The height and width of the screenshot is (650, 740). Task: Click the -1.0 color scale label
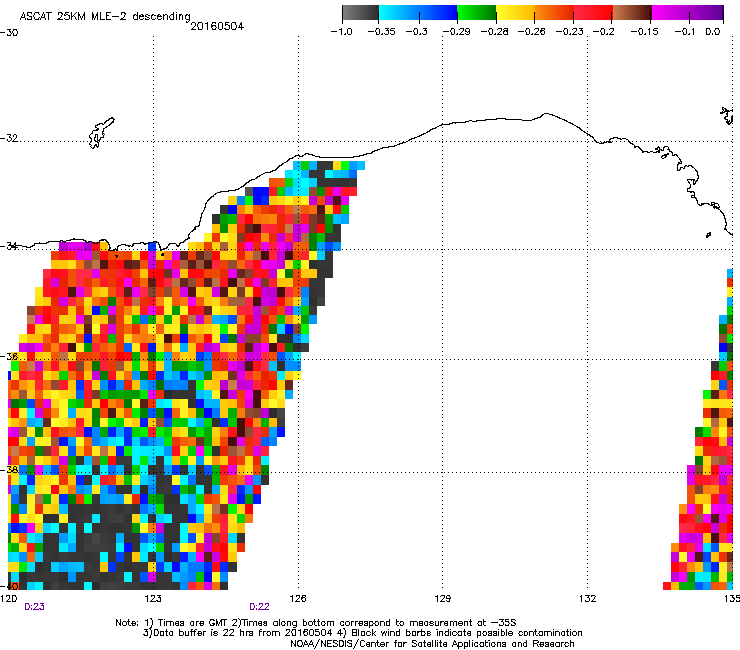pyautogui.click(x=342, y=32)
